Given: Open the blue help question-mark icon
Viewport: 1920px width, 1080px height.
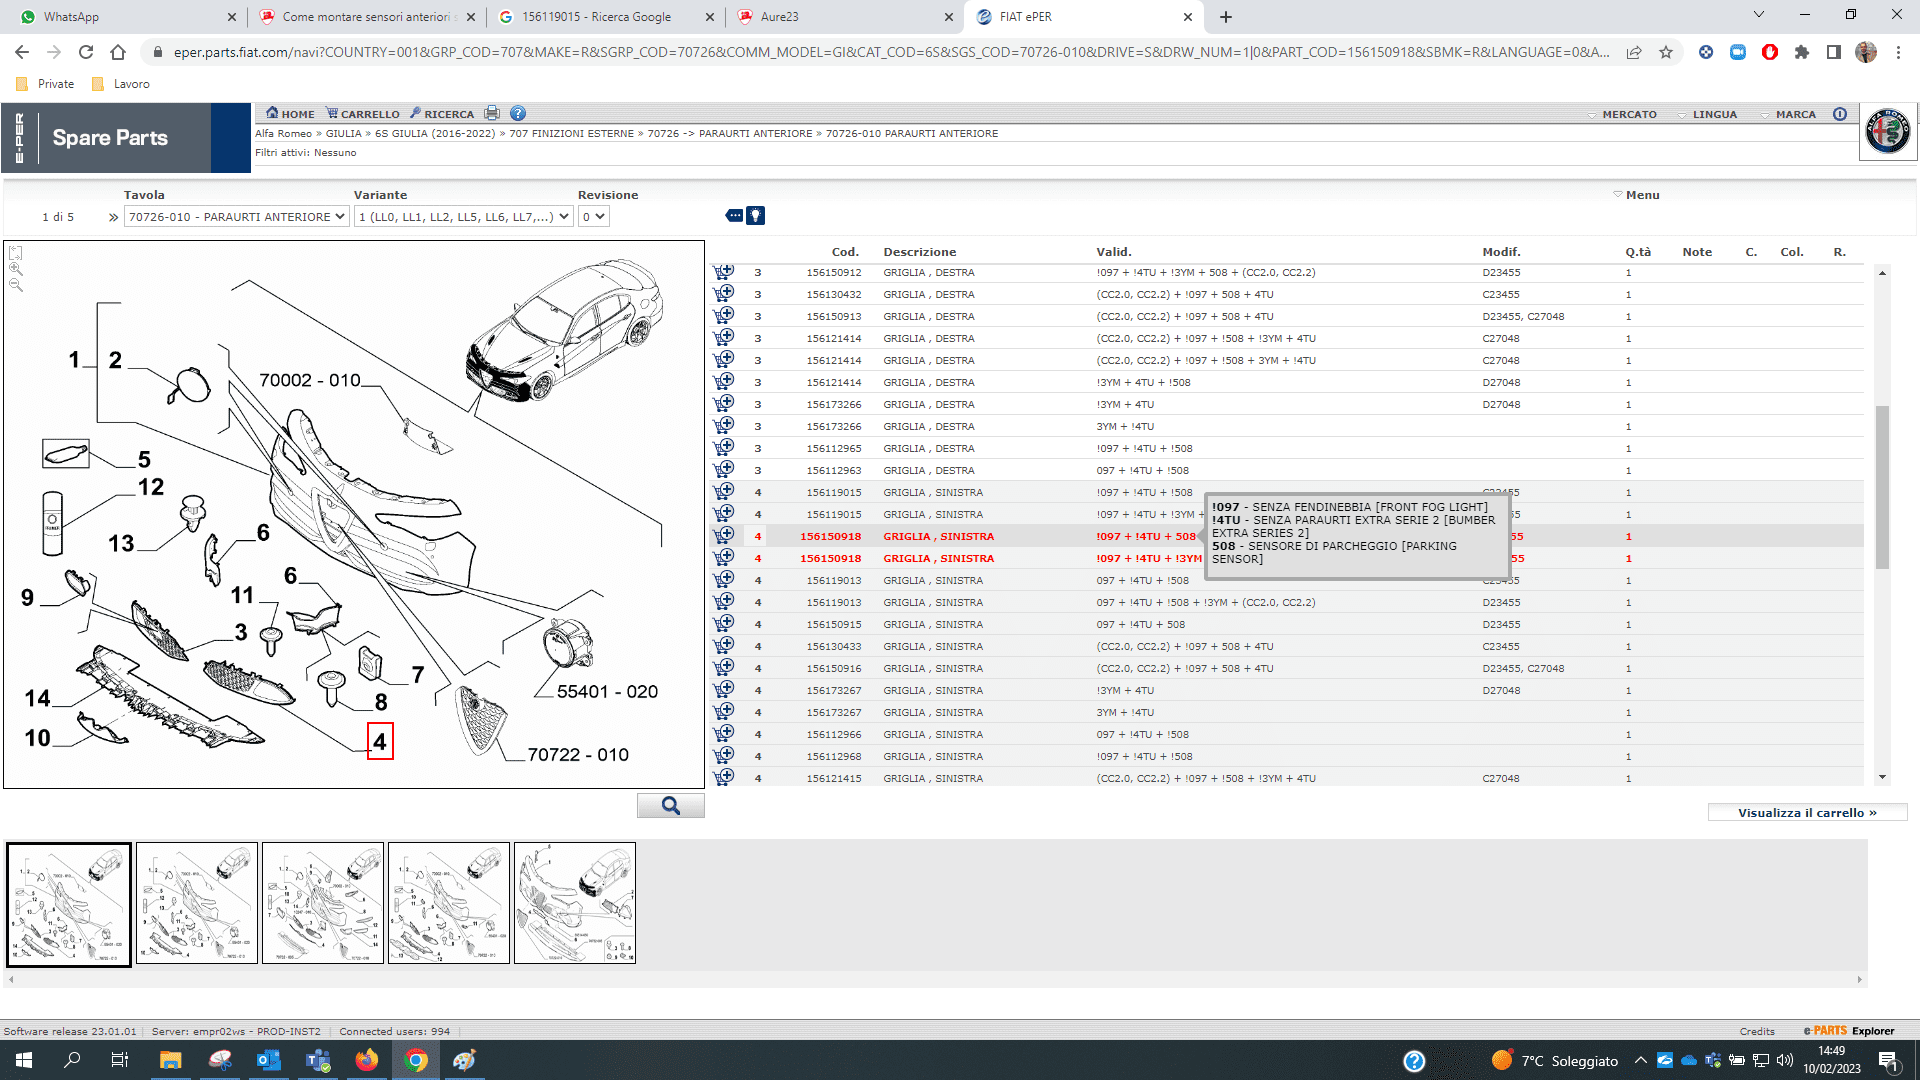Looking at the screenshot, I should point(518,113).
